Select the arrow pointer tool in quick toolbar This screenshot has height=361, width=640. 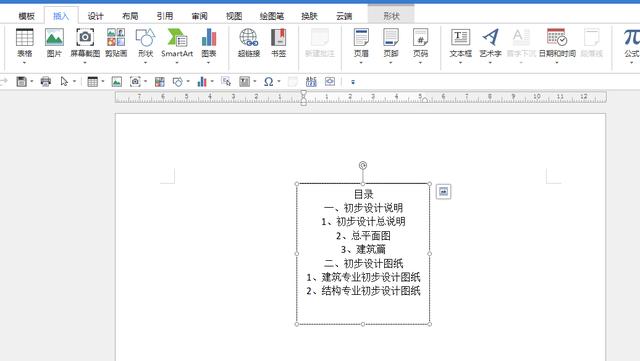pyautogui.click(x=64, y=82)
